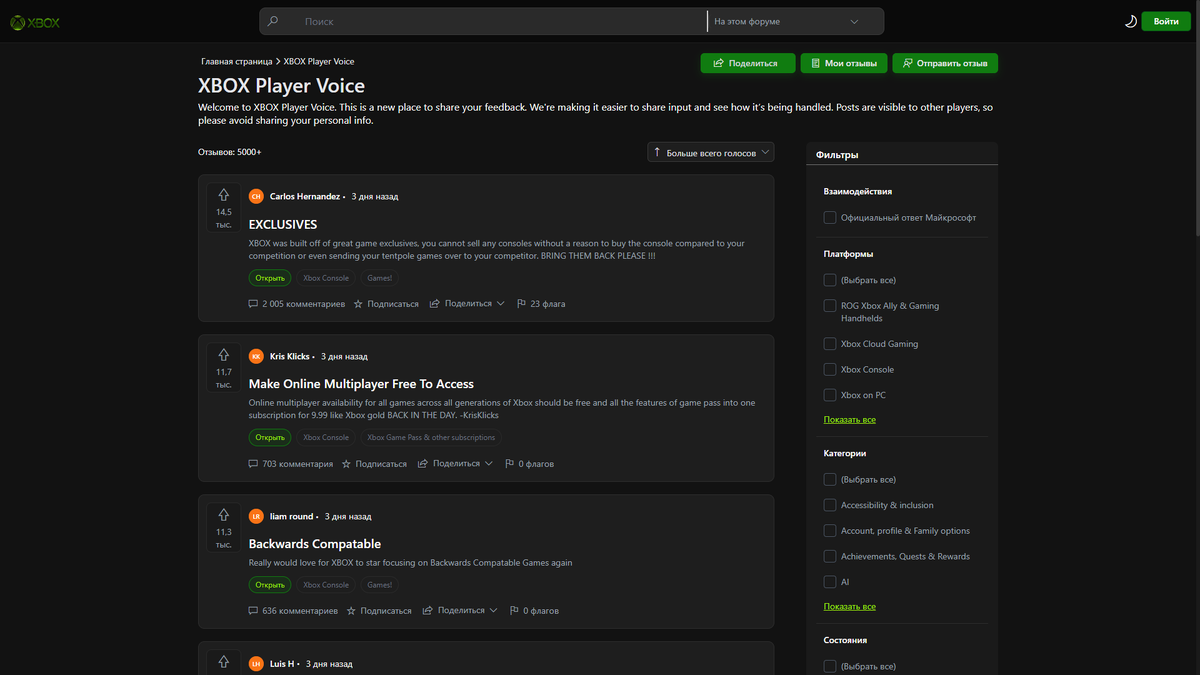Image resolution: width=1200 pixels, height=675 pixels.
Task: Check Платформы (Выбрать все) checkbox
Action: click(x=830, y=280)
